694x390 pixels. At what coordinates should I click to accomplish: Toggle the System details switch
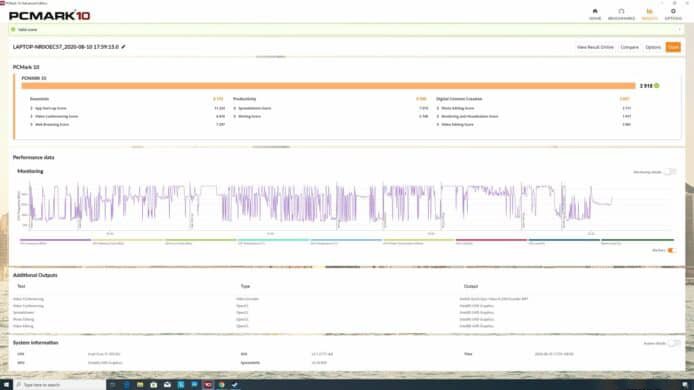pyautogui.click(x=674, y=343)
